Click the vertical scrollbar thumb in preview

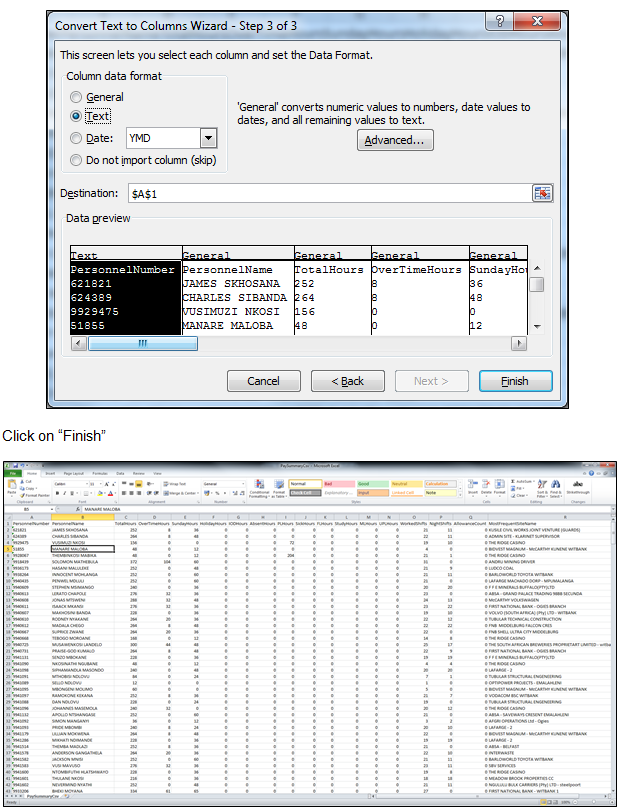(537, 284)
